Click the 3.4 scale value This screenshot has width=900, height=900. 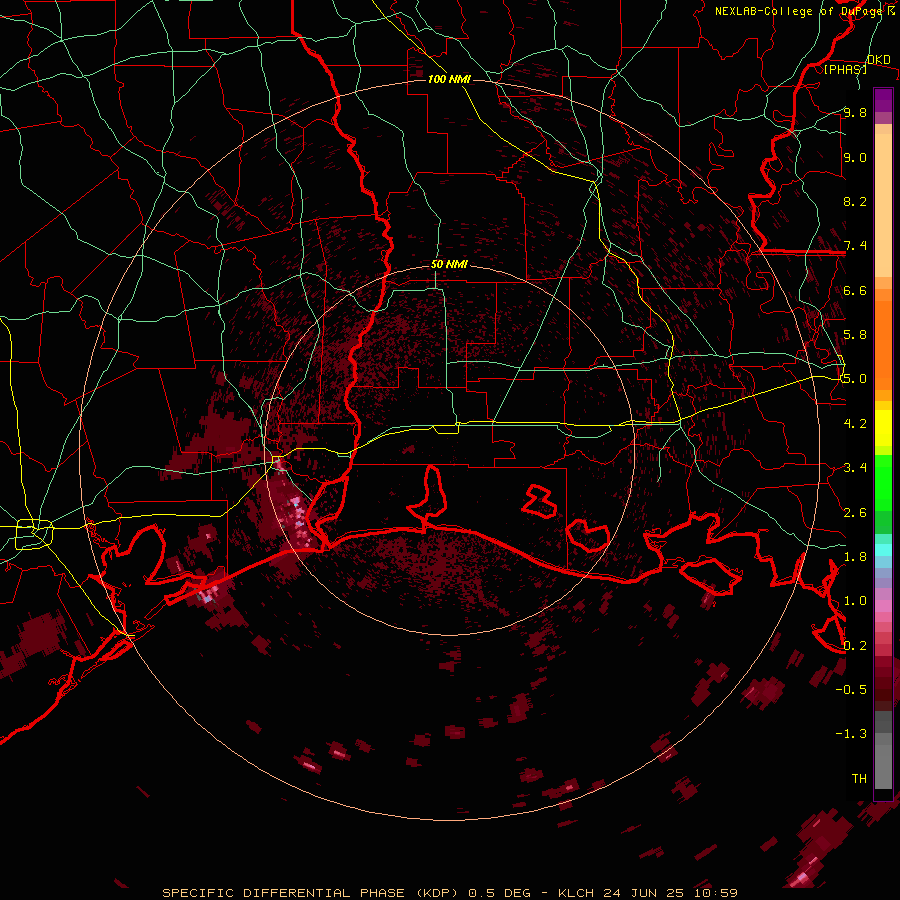coord(855,468)
